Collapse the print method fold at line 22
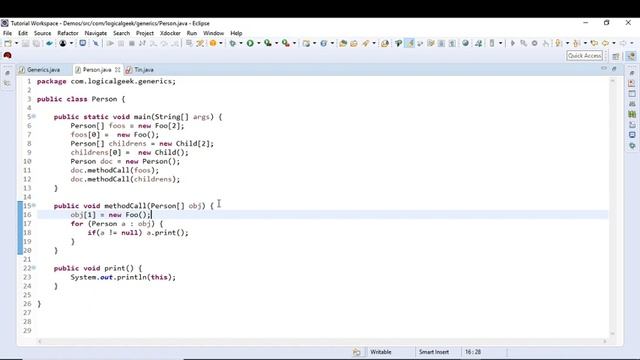640x360 pixels. point(34,268)
